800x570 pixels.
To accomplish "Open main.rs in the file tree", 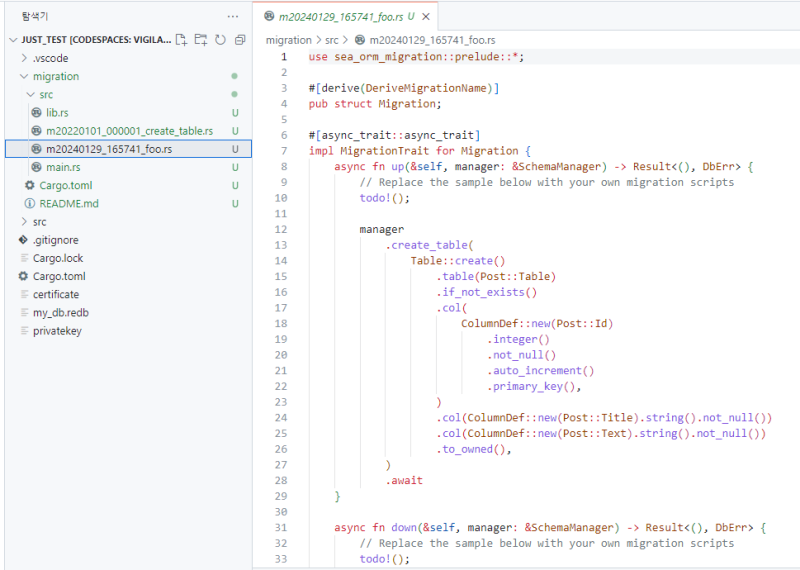I will coord(63,167).
